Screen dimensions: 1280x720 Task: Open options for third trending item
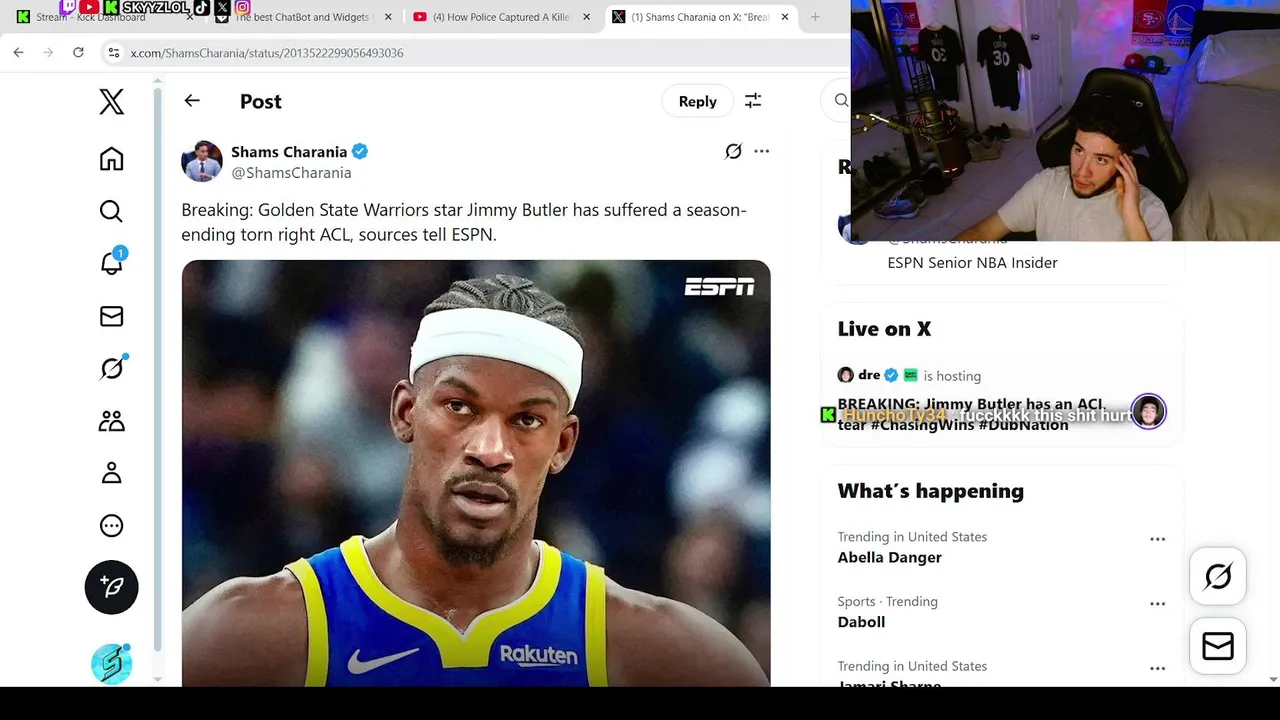[x=1157, y=668]
